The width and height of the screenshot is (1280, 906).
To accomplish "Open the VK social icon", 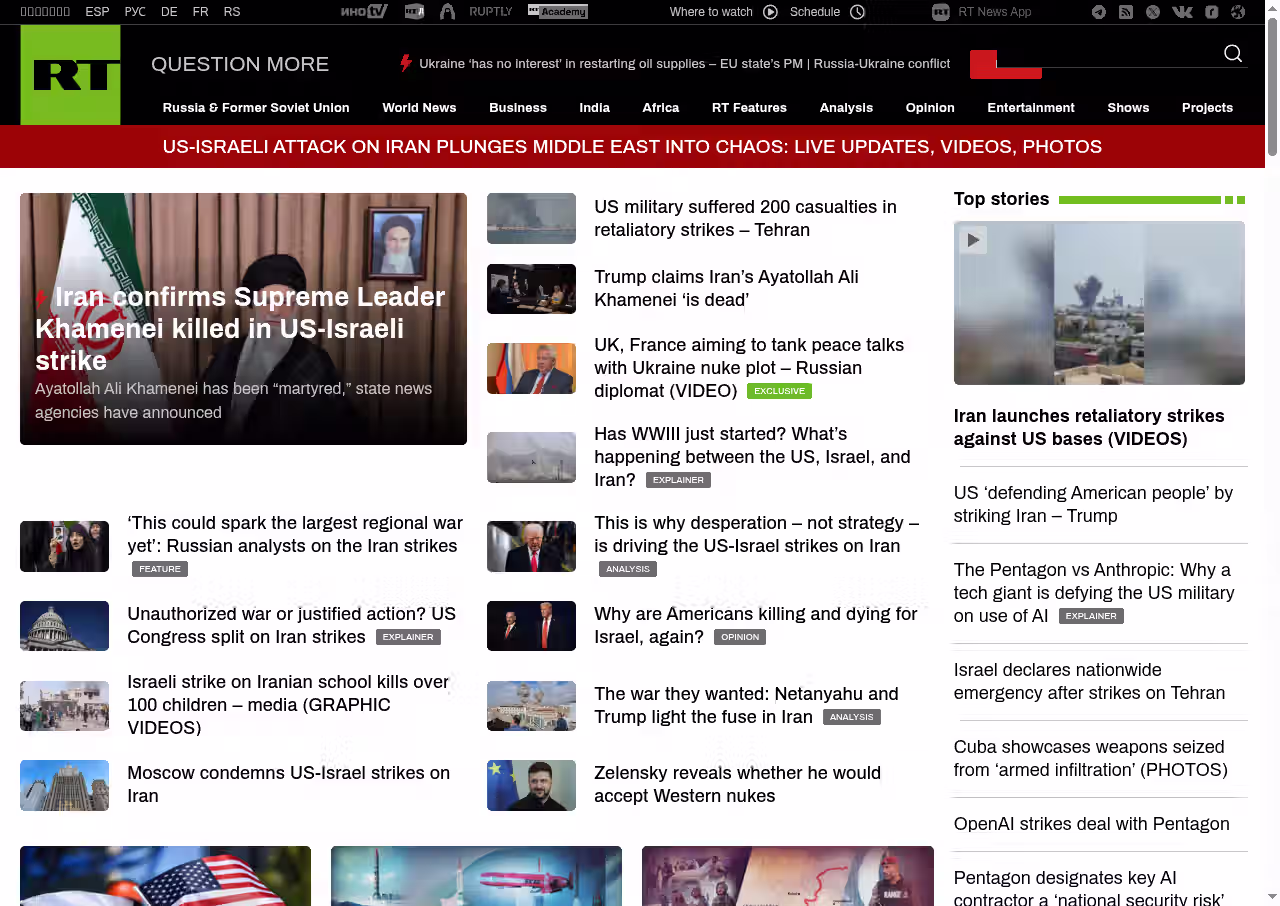I will [1182, 12].
